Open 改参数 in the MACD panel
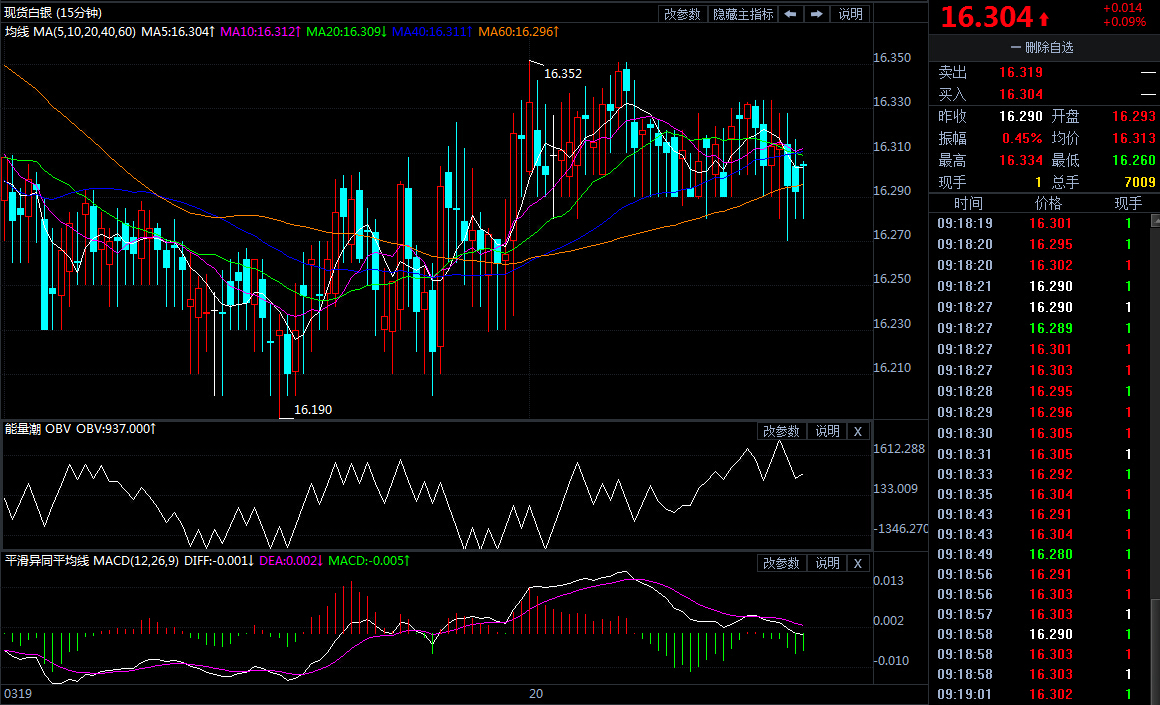The image size is (1160, 705). [781, 563]
